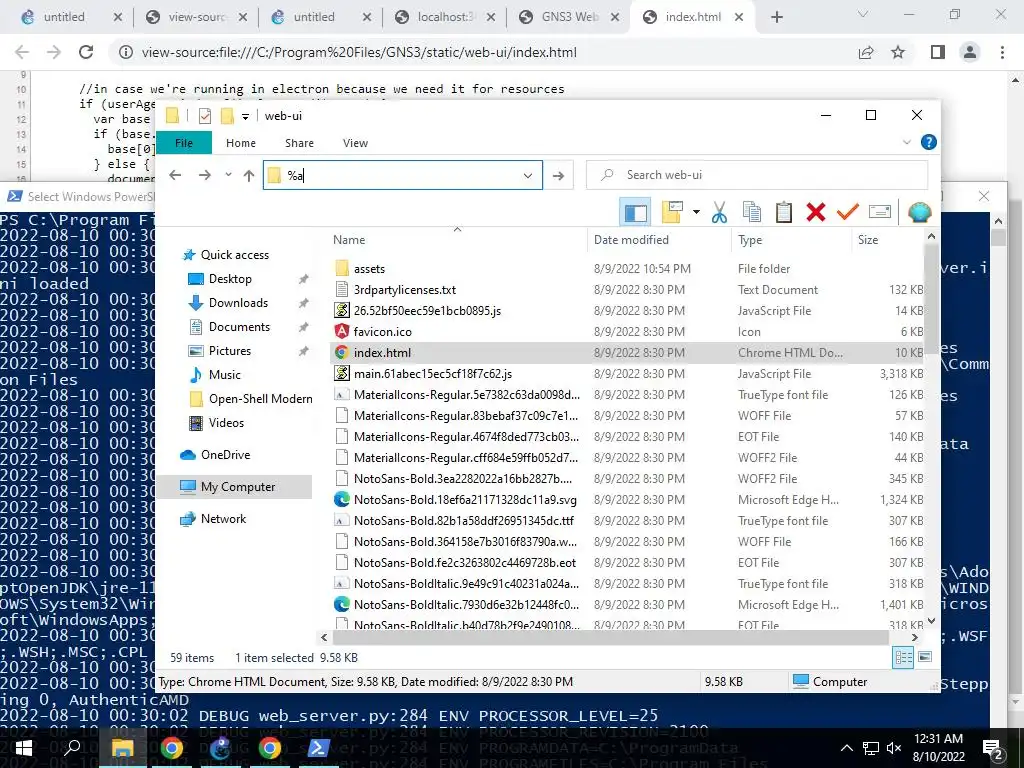Open address bar history dropdown

click(528, 175)
